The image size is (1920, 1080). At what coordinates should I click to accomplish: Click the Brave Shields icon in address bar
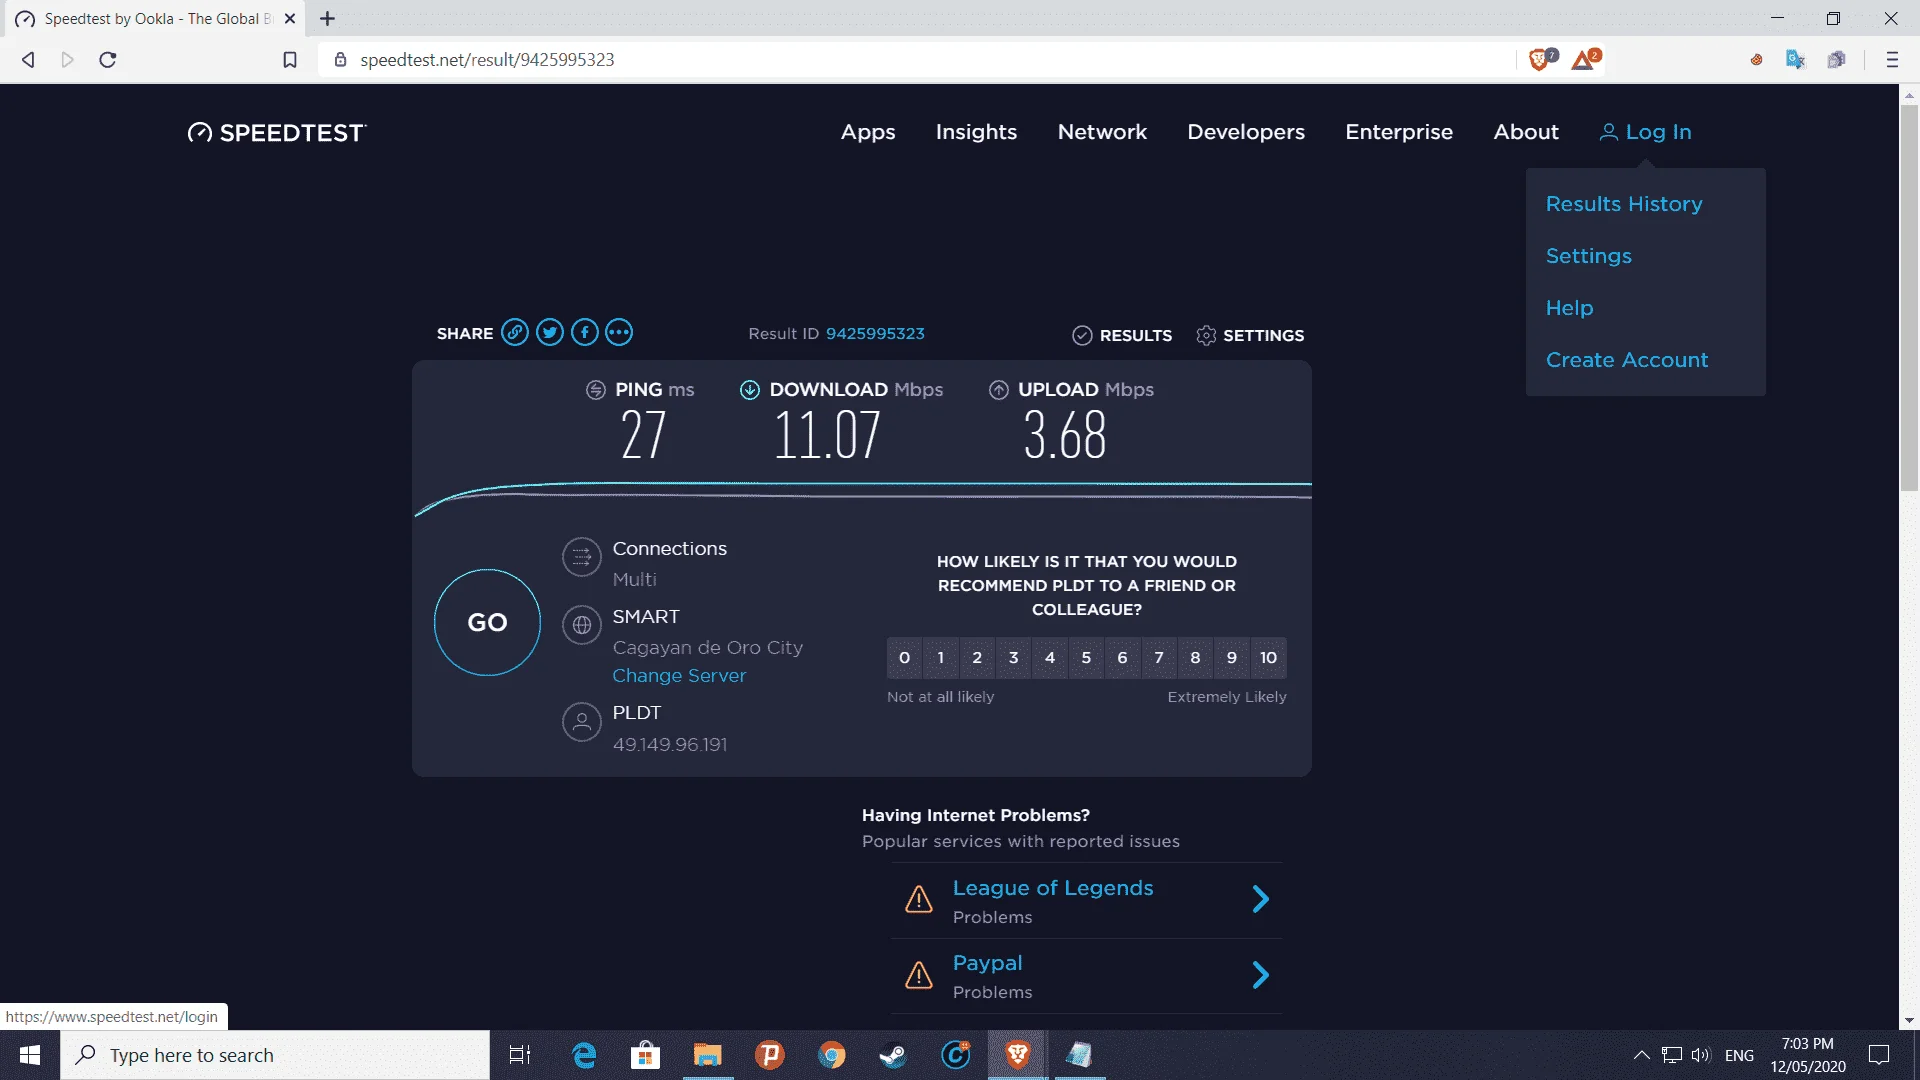1541,60
